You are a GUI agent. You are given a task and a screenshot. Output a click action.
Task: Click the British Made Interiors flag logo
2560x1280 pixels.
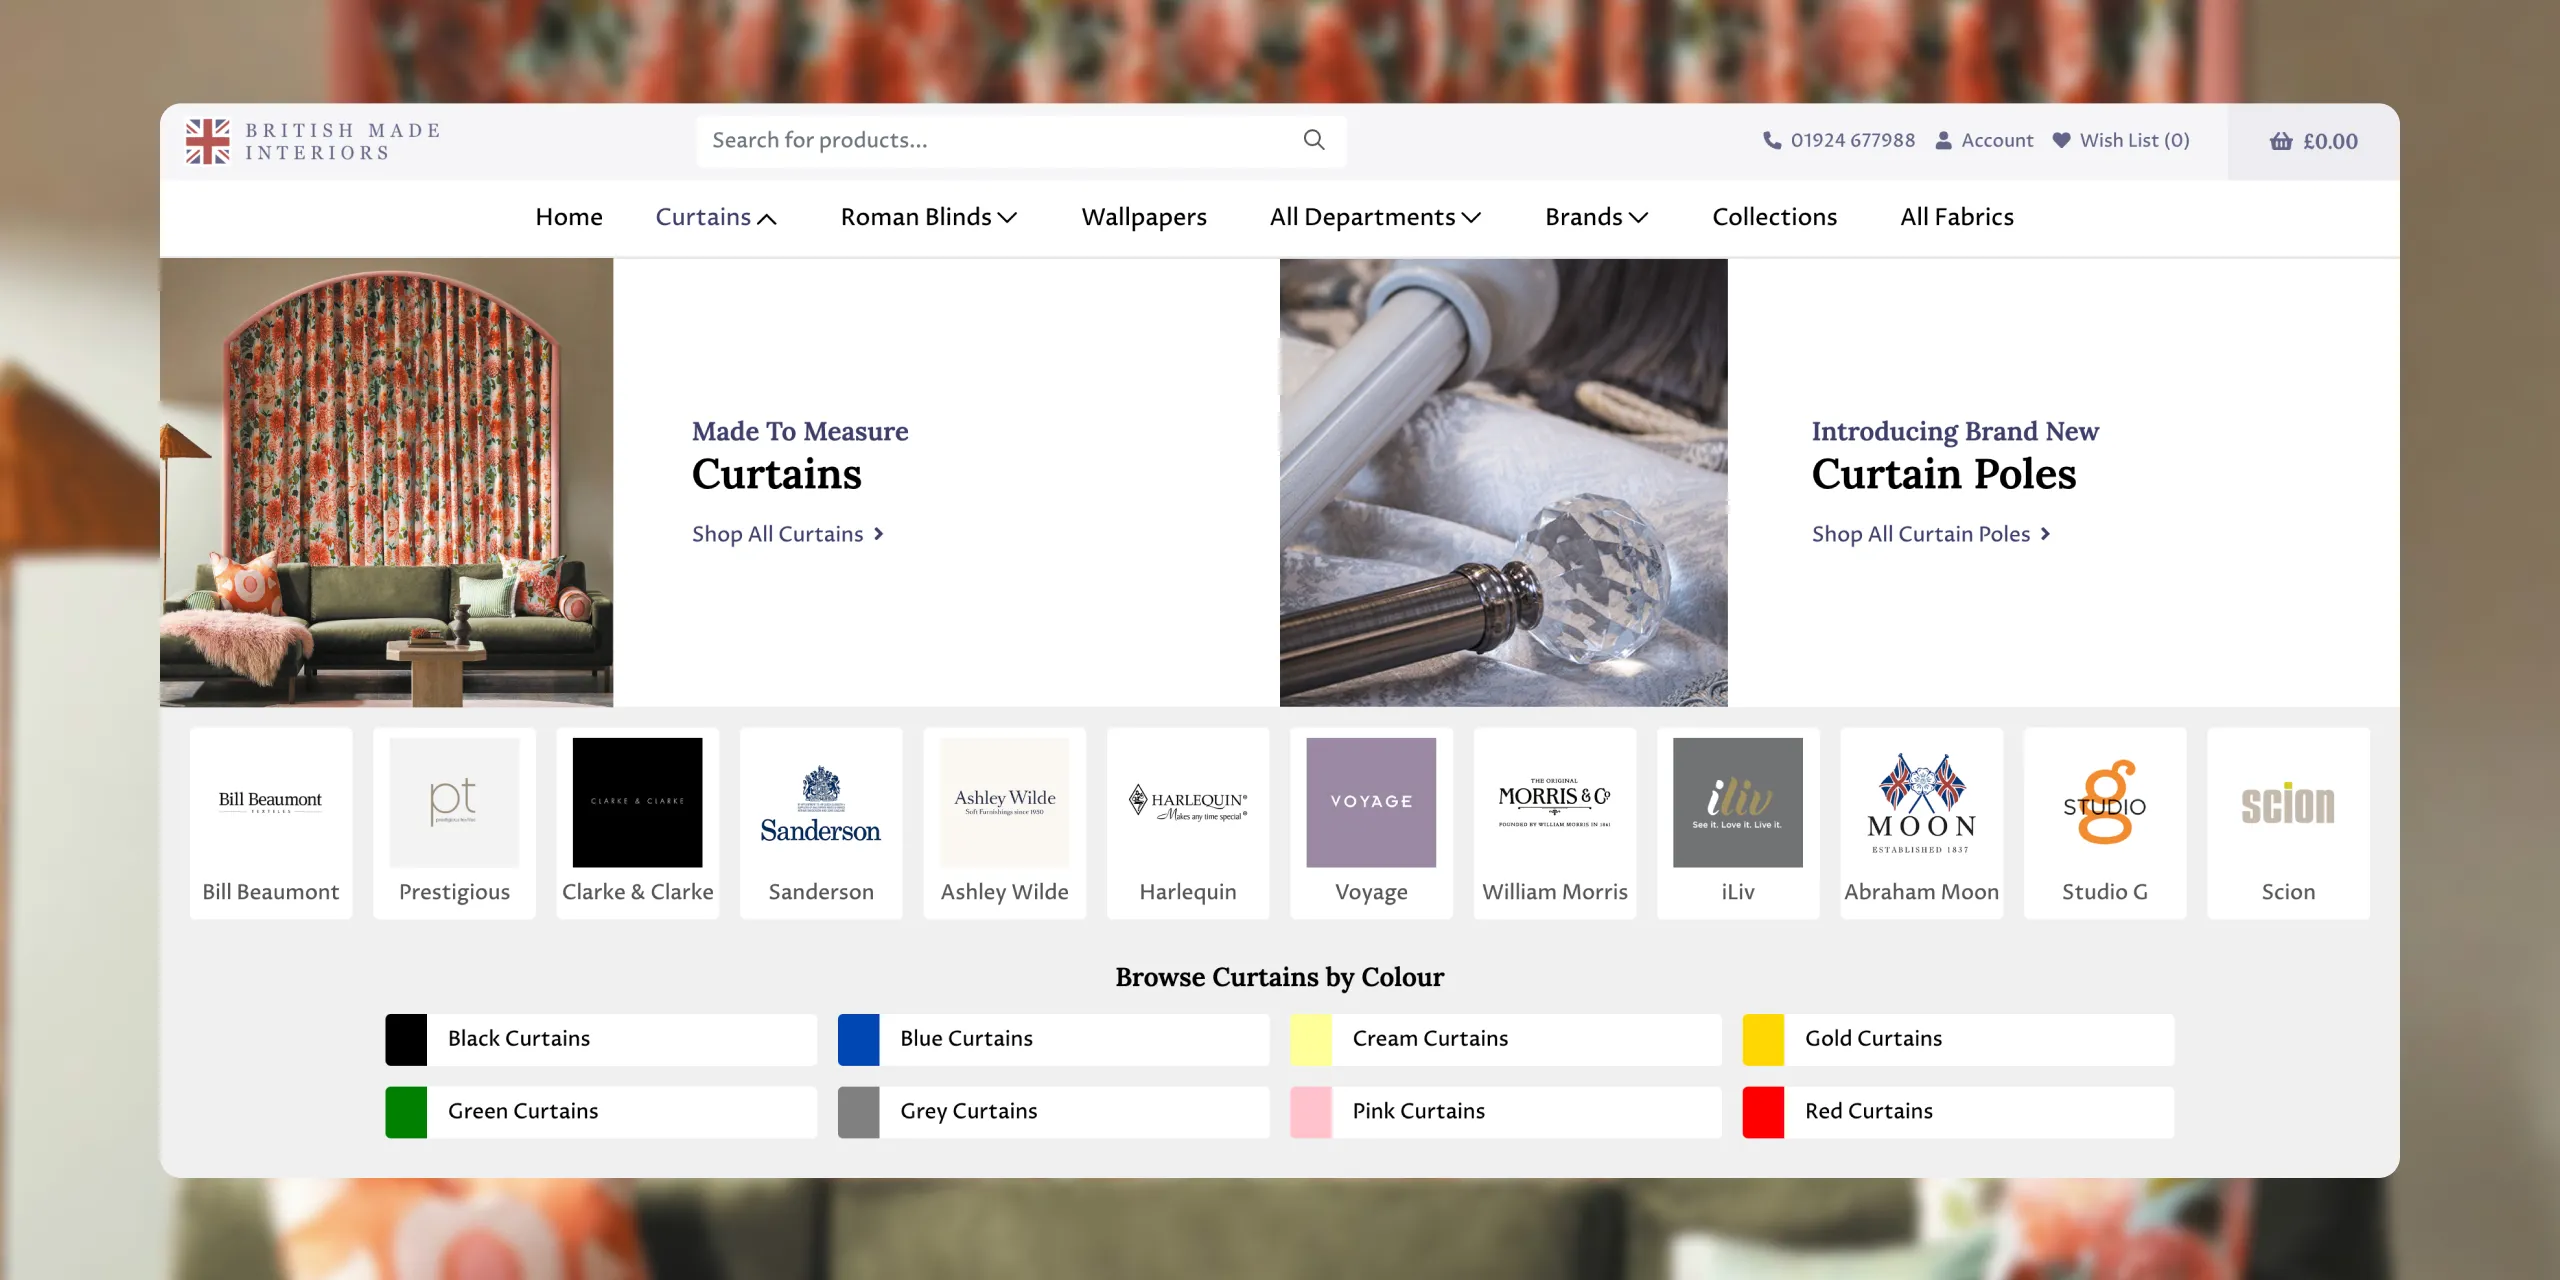208,141
